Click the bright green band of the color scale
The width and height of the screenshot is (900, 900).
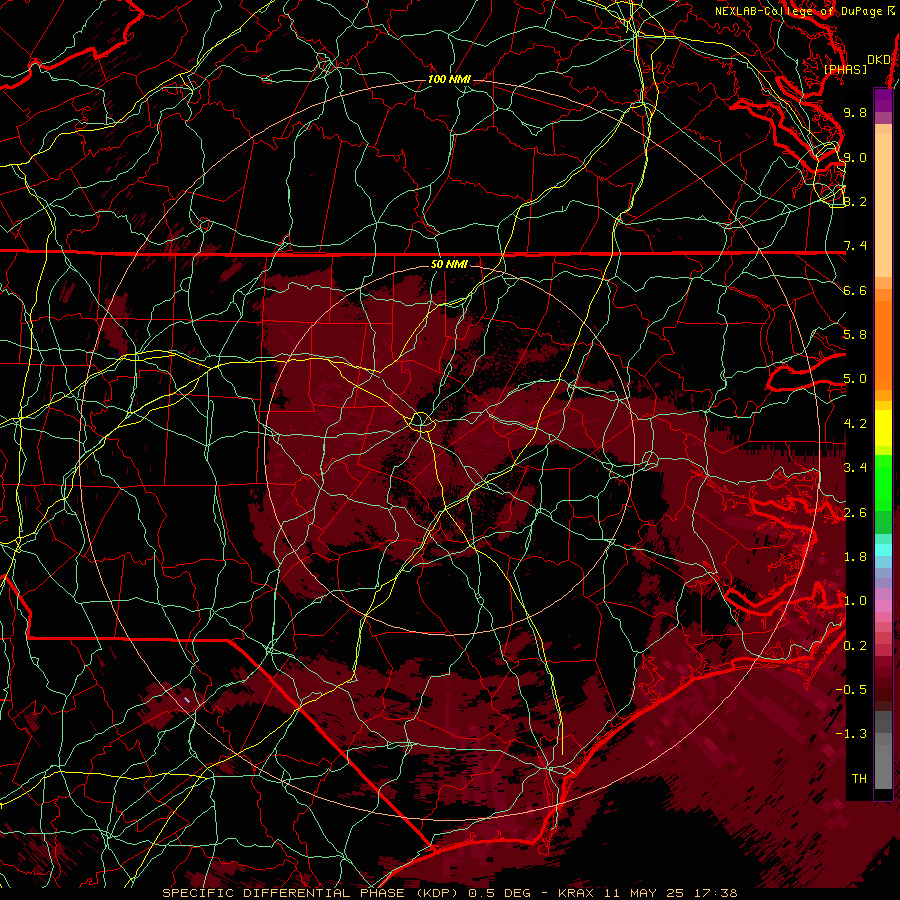883,482
